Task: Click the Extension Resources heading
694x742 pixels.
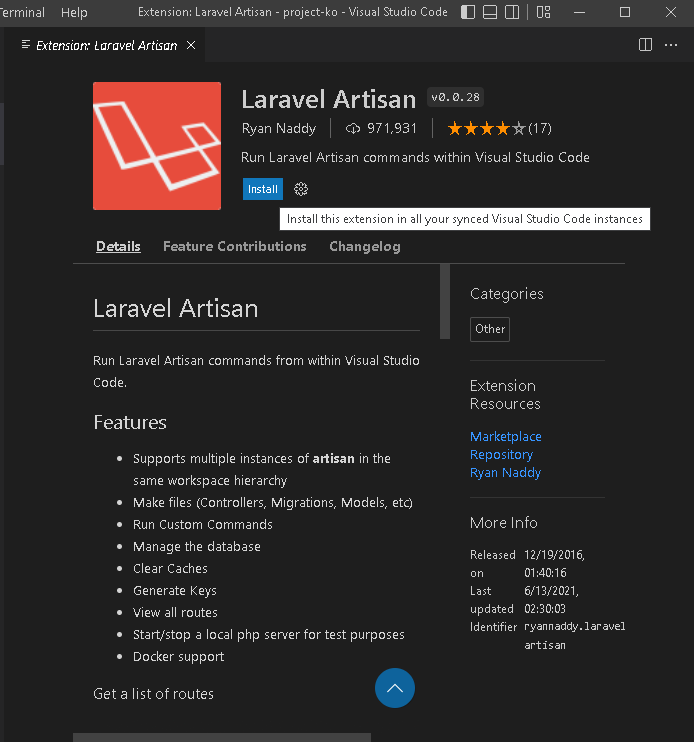Action: click(505, 395)
